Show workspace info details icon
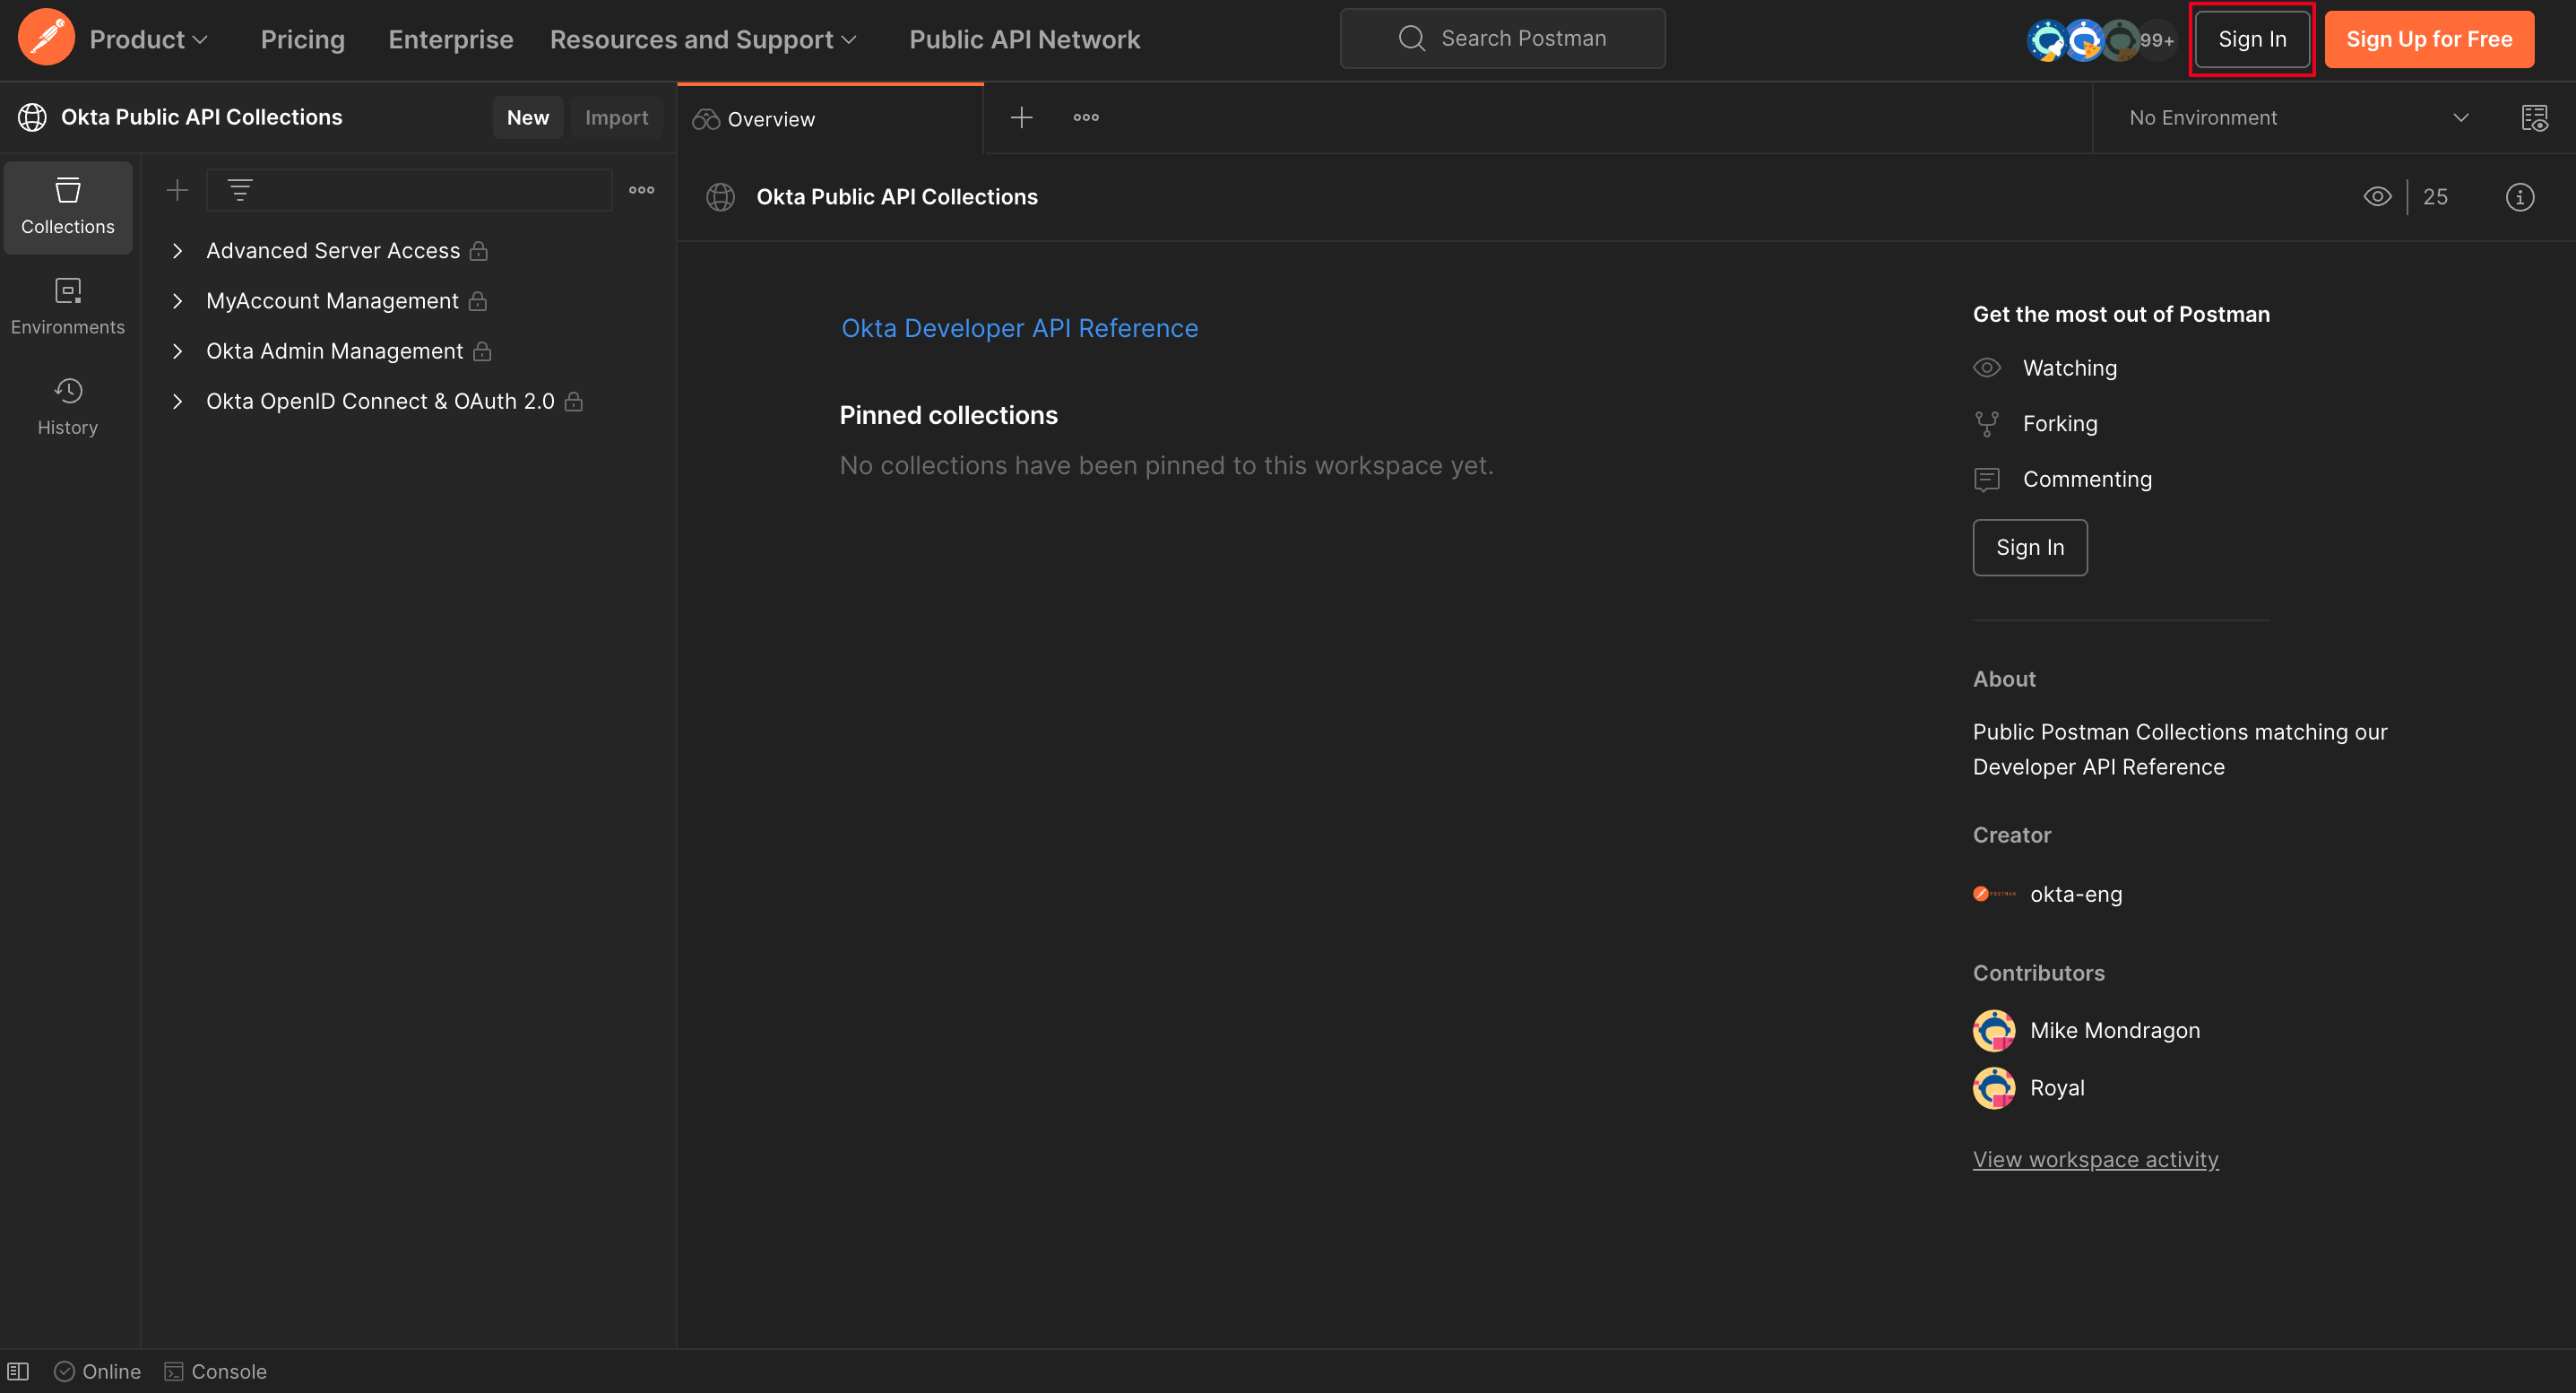This screenshot has width=2576, height=1393. click(2519, 197)
